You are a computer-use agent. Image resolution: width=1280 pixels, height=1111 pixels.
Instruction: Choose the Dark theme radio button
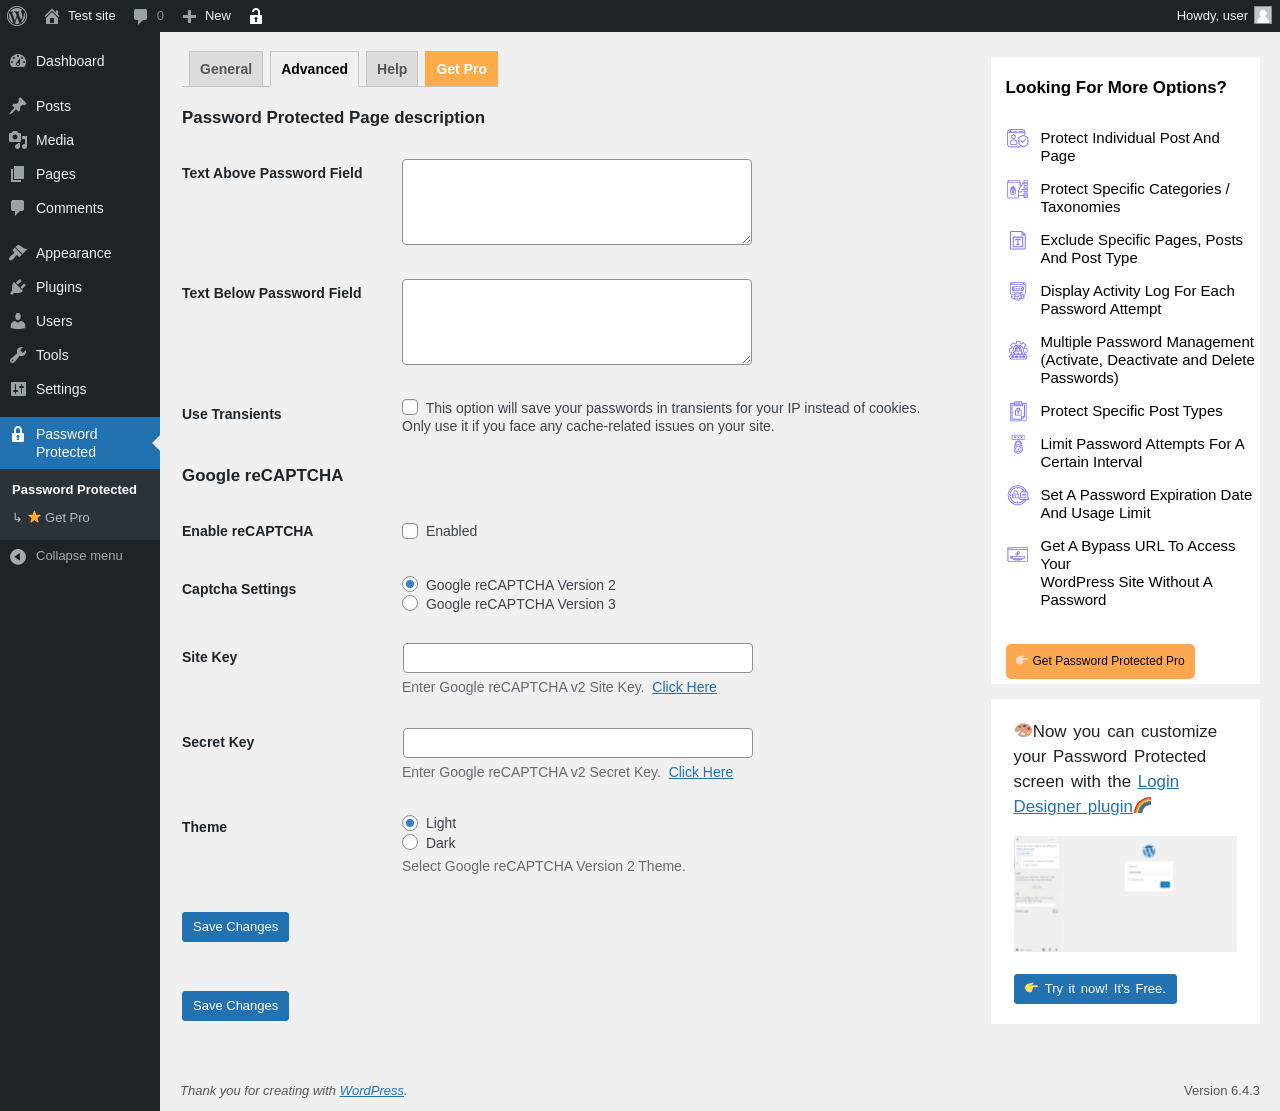[410, 842]
